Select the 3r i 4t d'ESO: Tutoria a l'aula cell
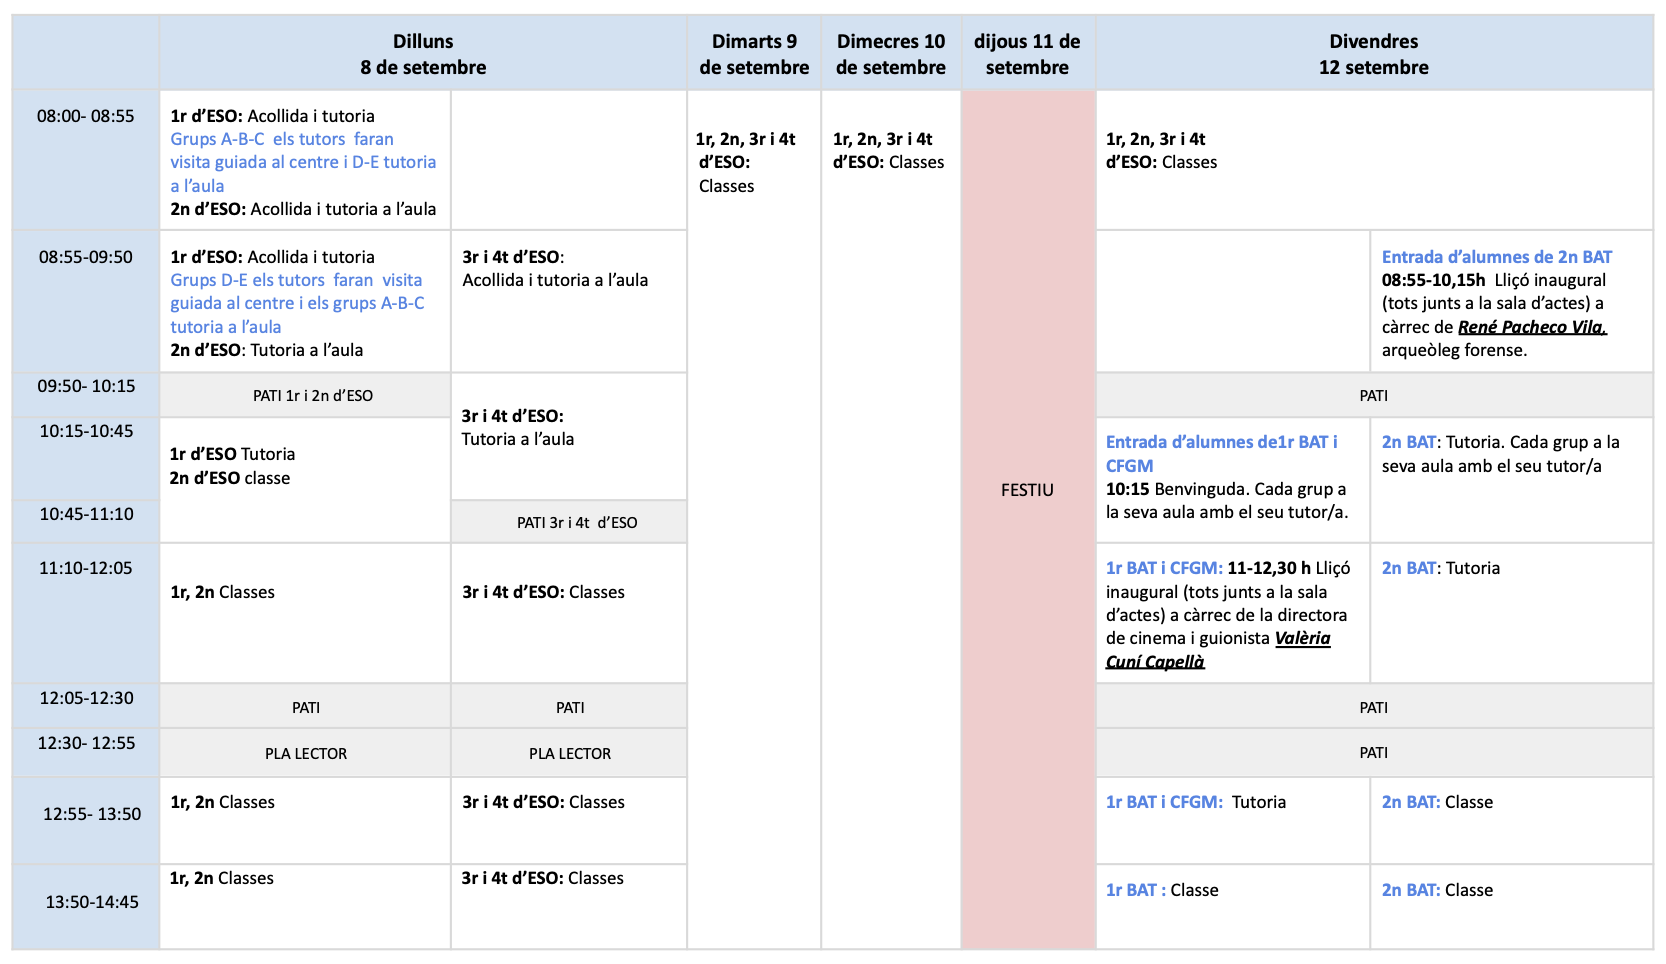The height and width of the screenshot is (964, 1666). (x=517, y=428)
